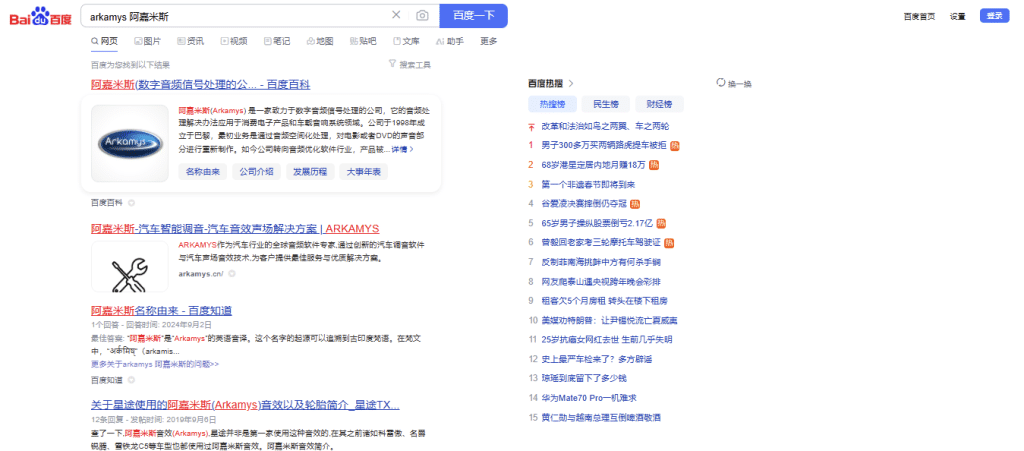Image resolution: width=1024 pixels, height=451 pixels.
Task: Click 热 badge next to 路虎 topic
Action: tap(675, 145)
